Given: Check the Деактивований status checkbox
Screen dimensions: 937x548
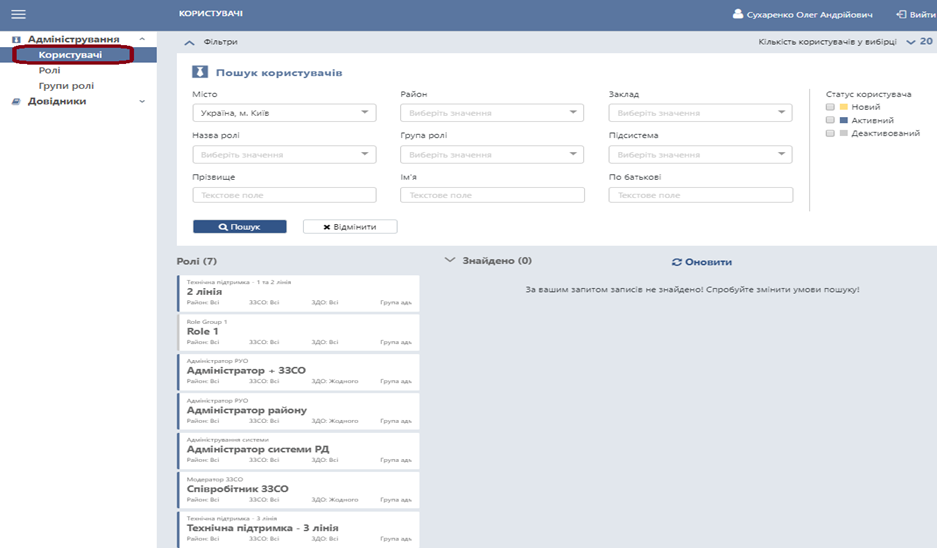Looking at the screenshot, I should tap(829, 133).
